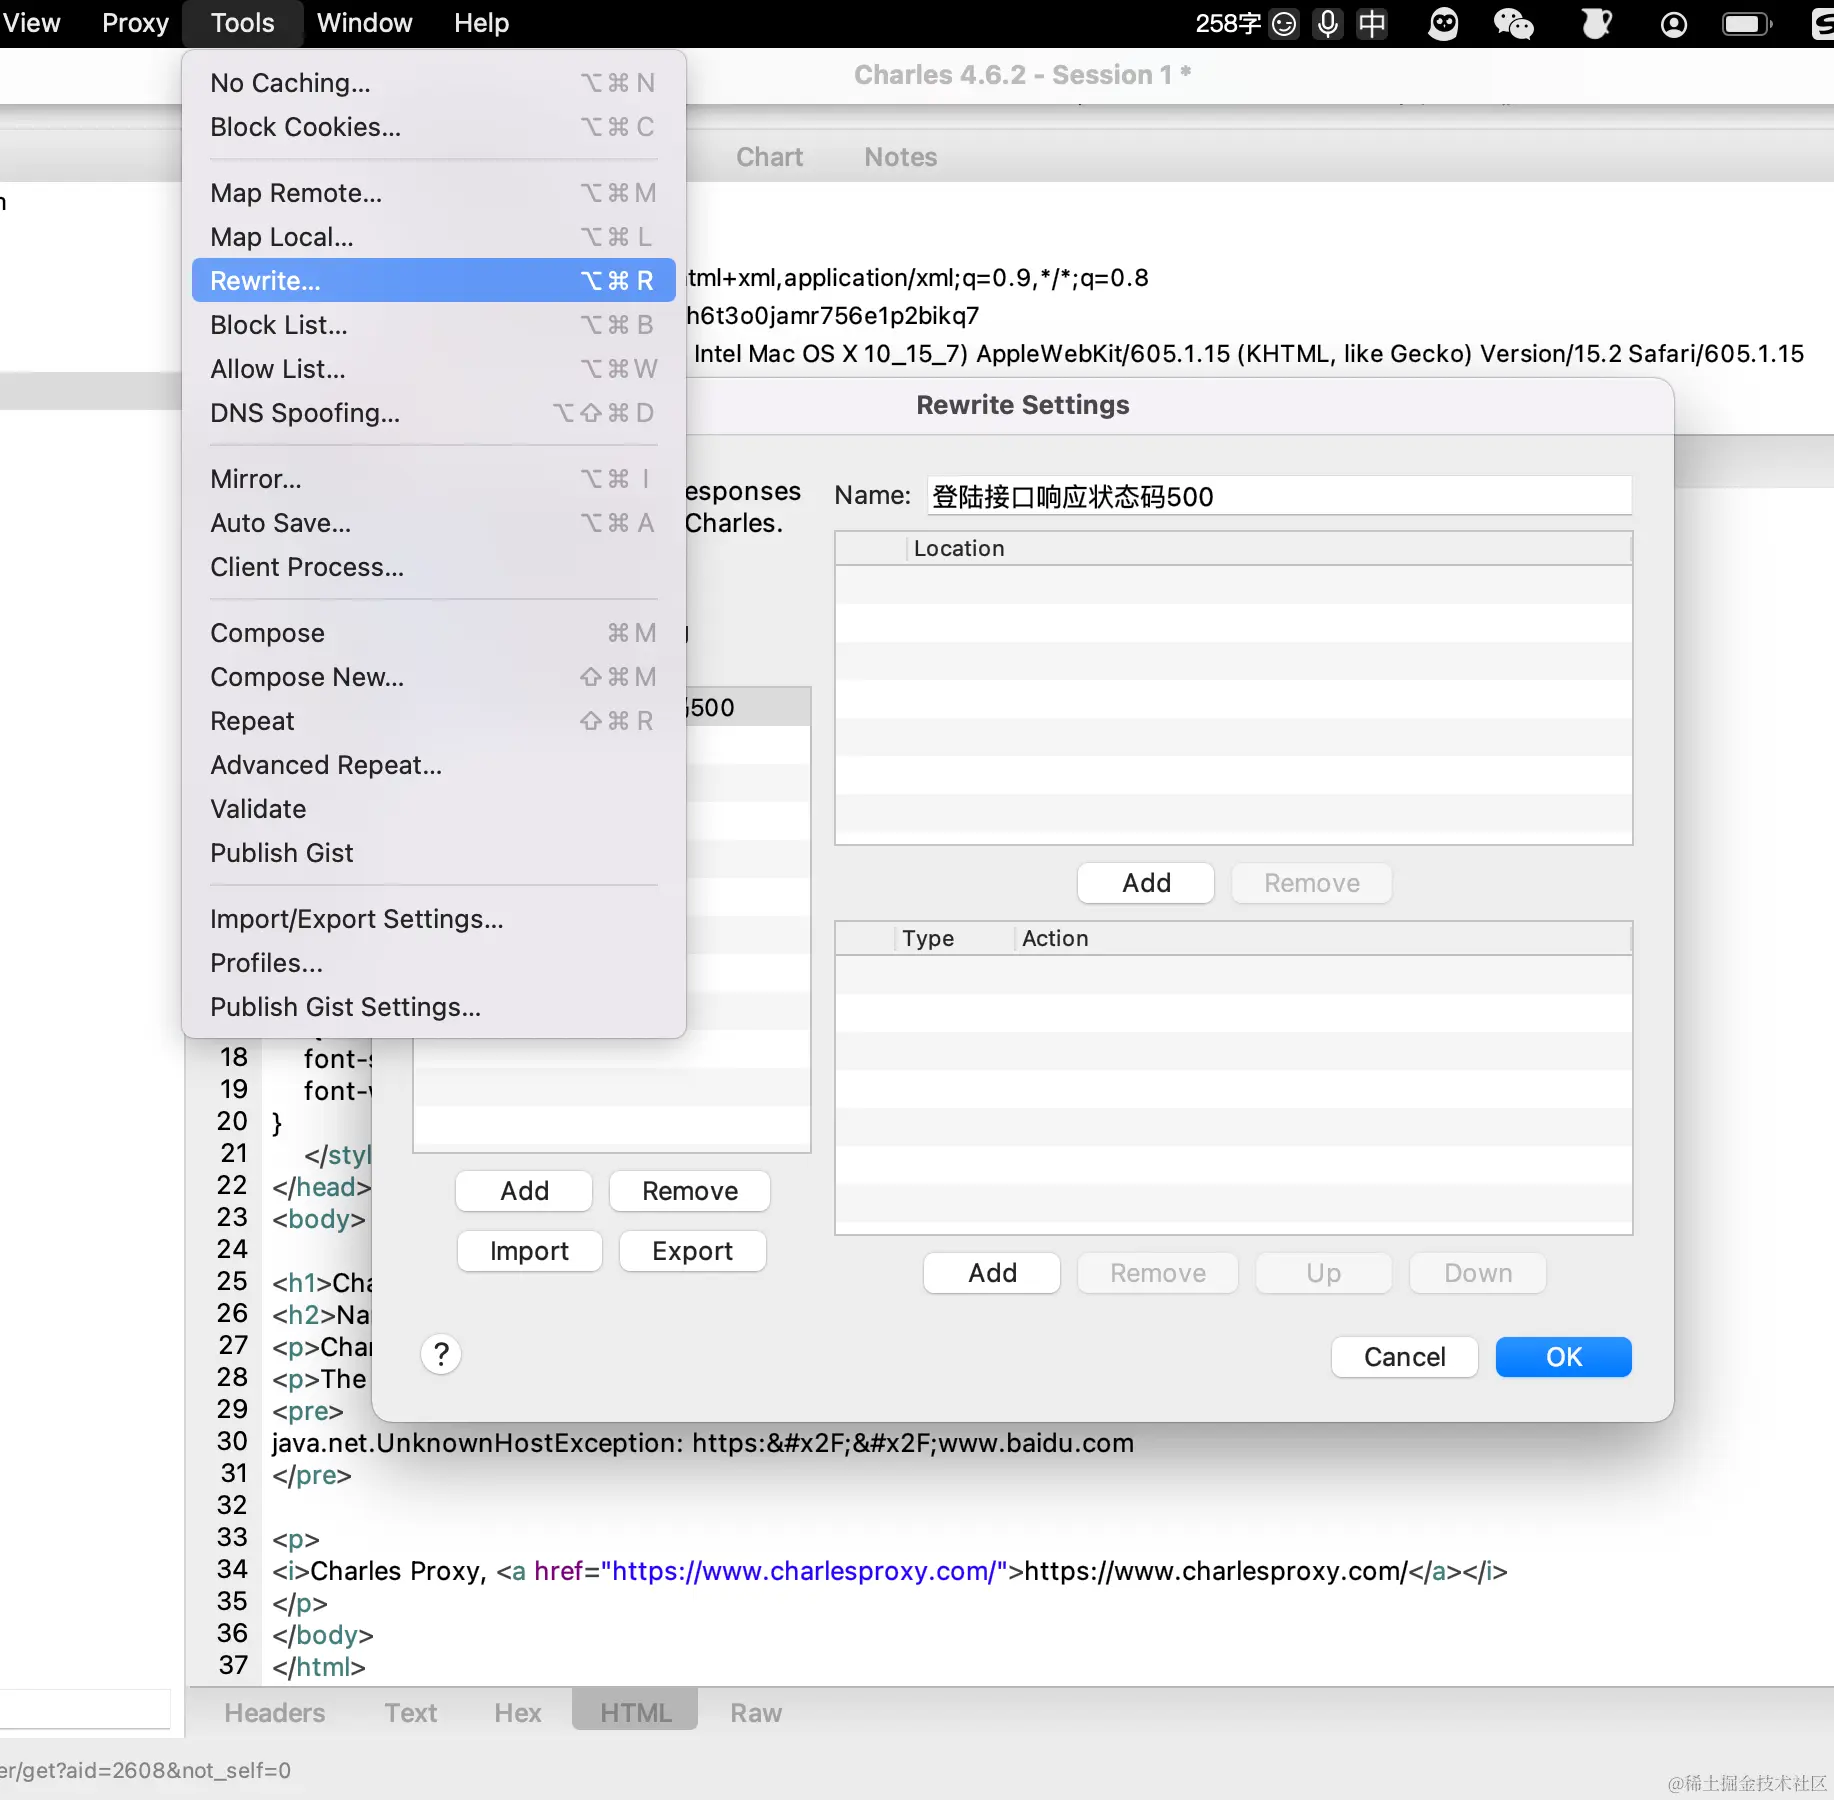The width and height of the screenshot is (1834, 1800).
Task: Click Remove under the Location table
Action: point(1312,883)
